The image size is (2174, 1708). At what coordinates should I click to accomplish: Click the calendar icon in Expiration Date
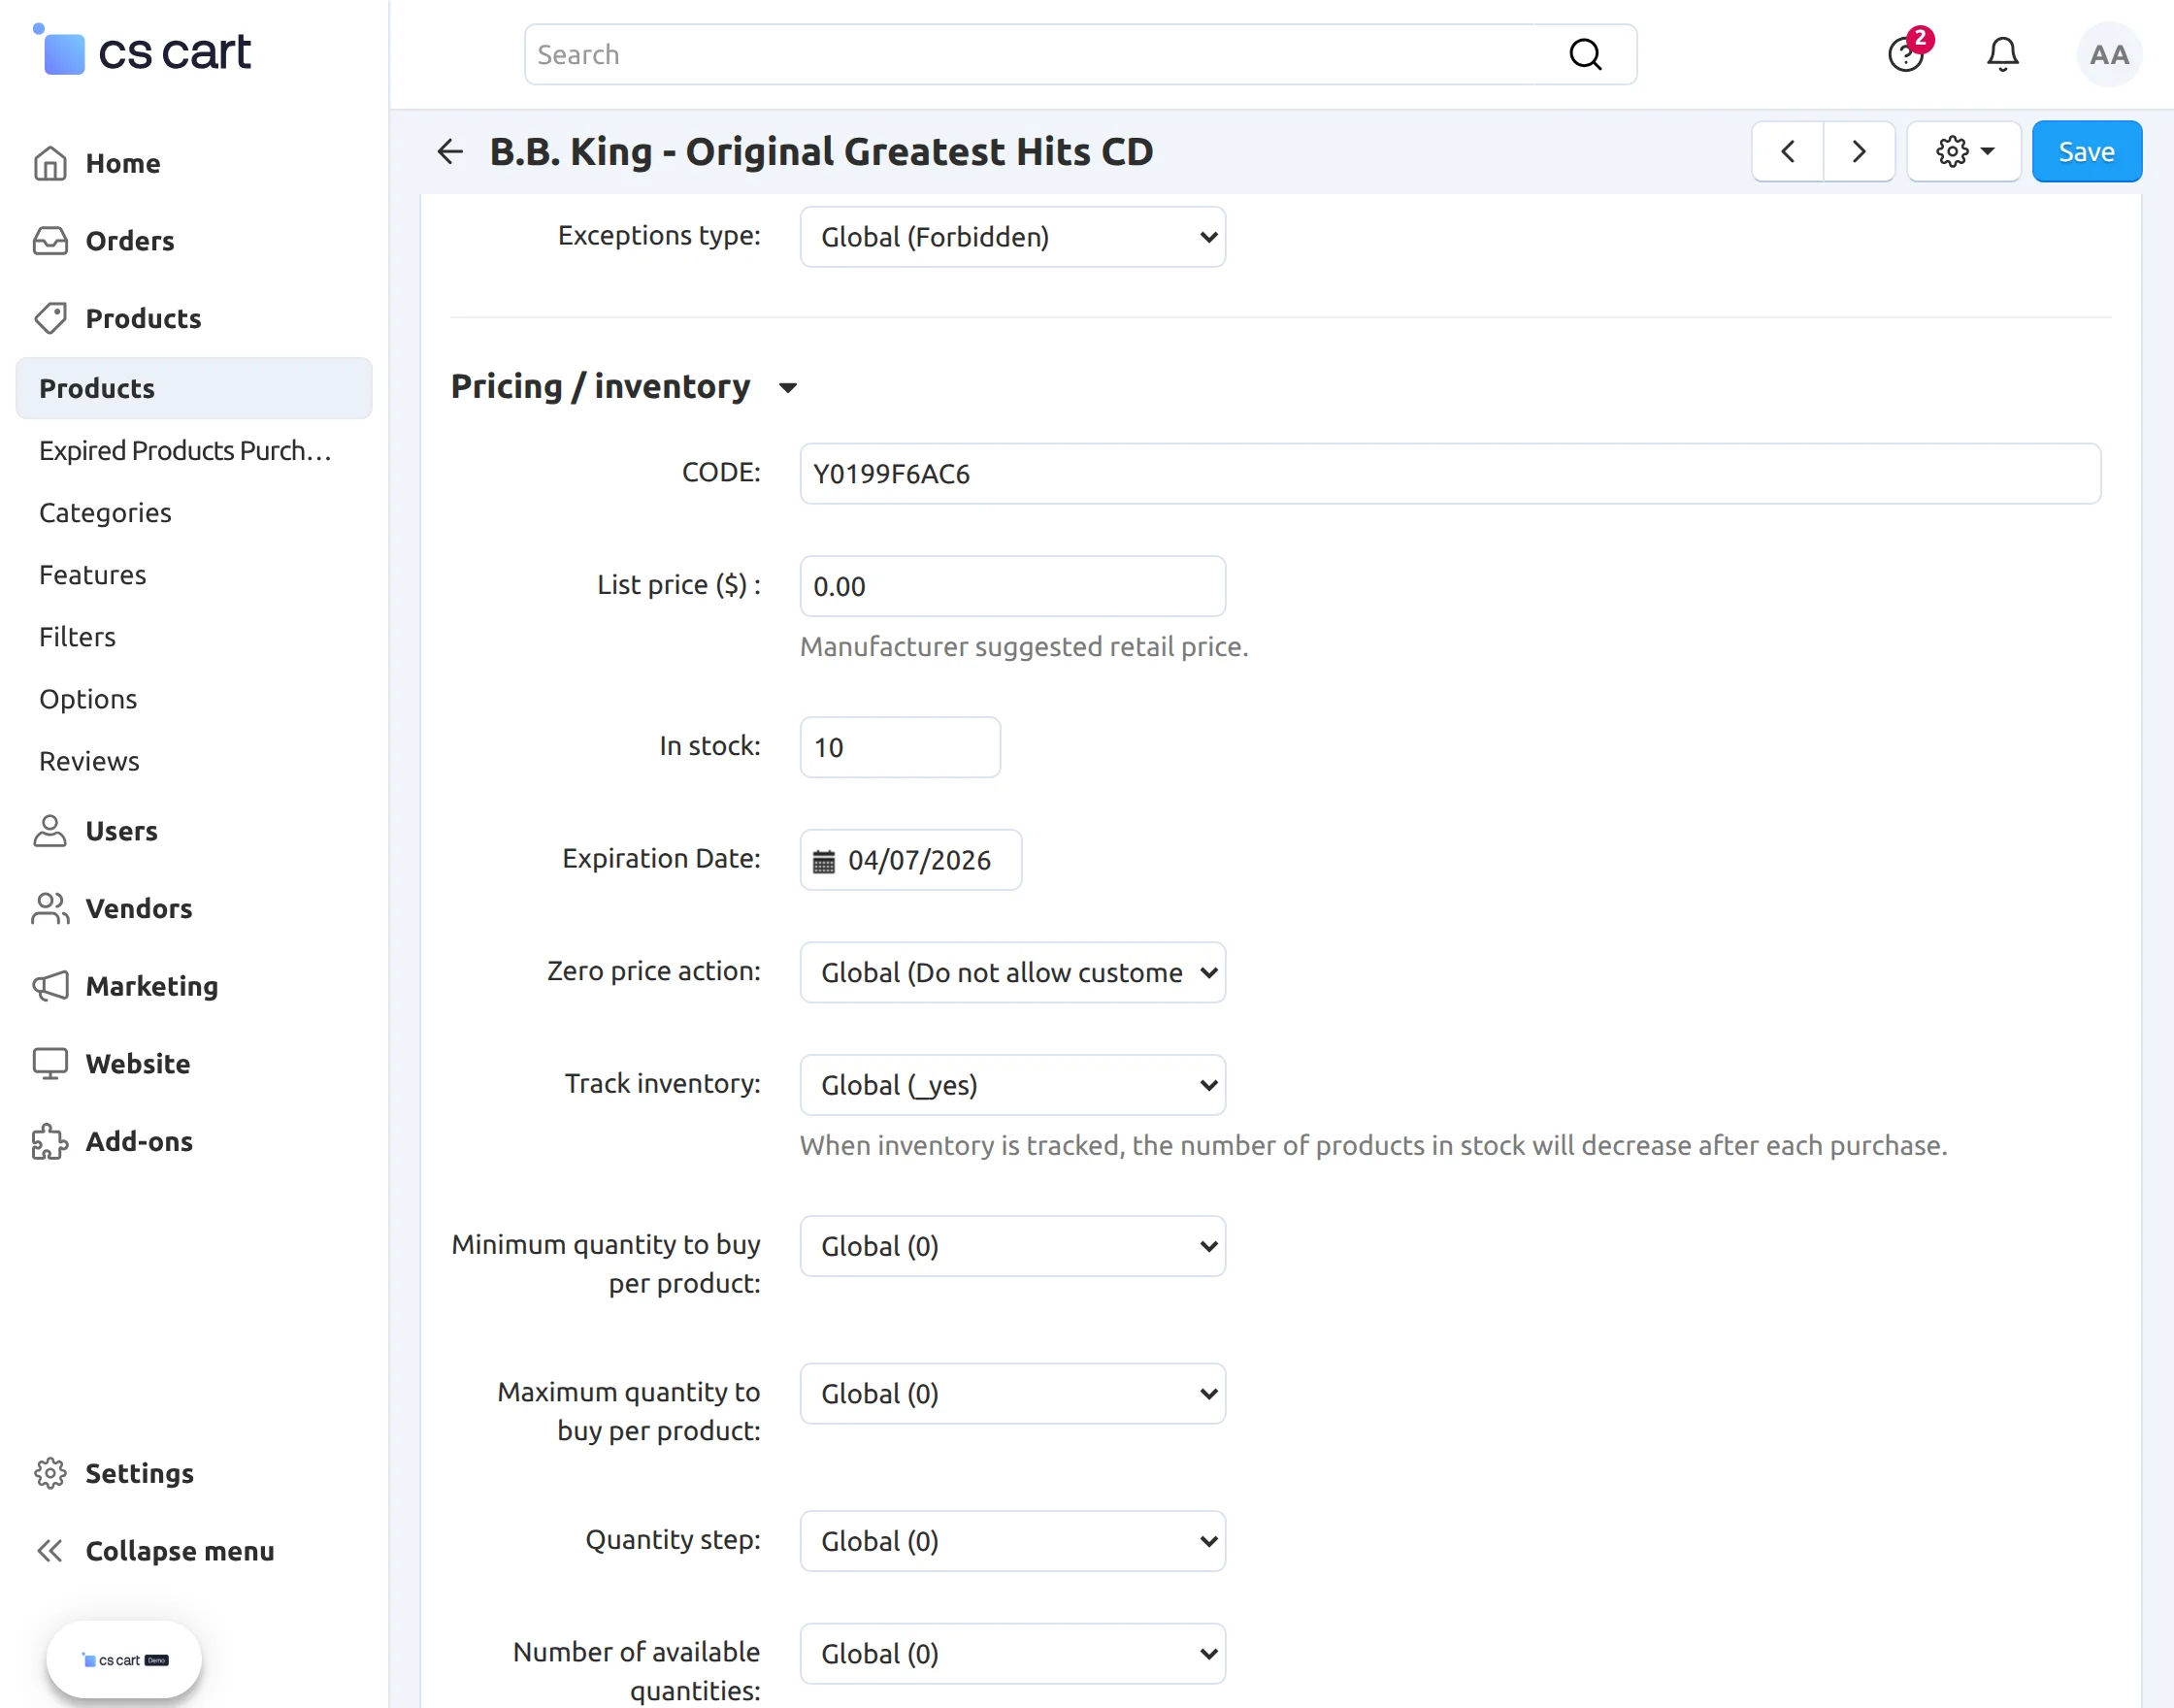pyautogui.click(x=823, y=861)
